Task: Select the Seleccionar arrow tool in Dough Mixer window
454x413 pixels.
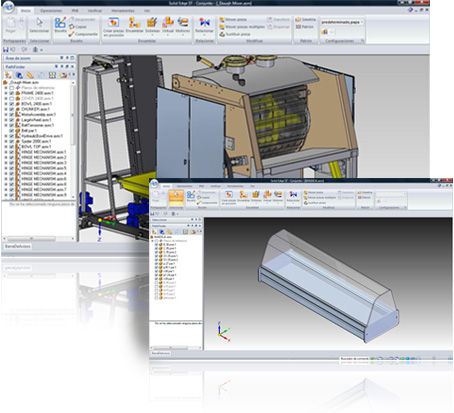Action: pos(39,25)
